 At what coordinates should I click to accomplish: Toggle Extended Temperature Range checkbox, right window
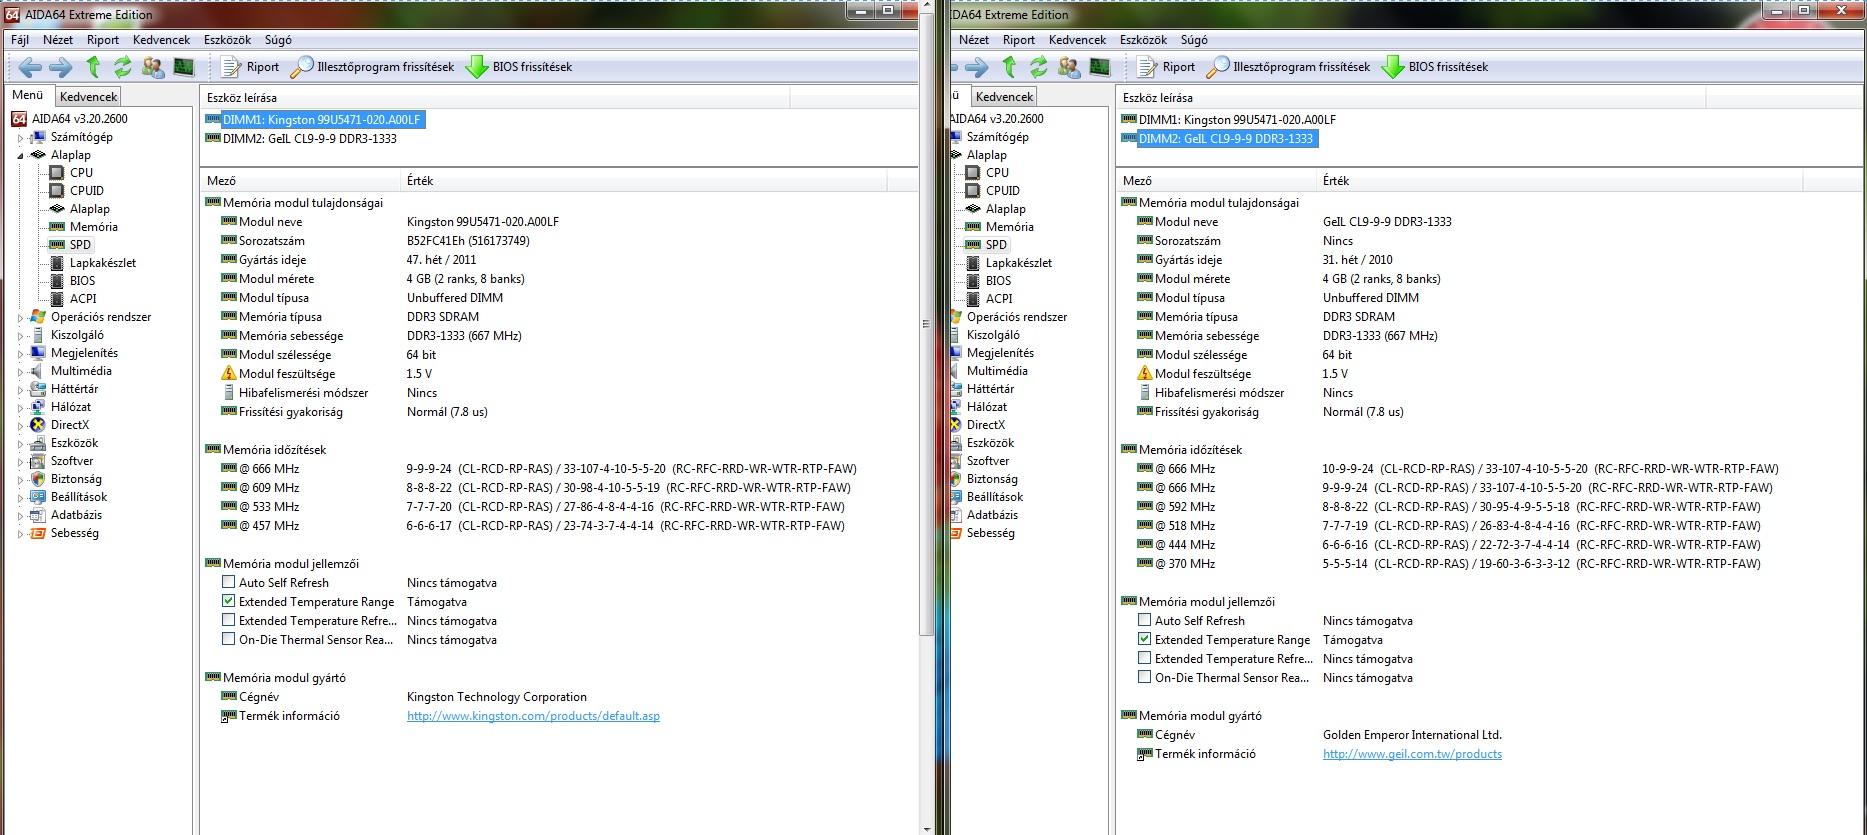1144,639
